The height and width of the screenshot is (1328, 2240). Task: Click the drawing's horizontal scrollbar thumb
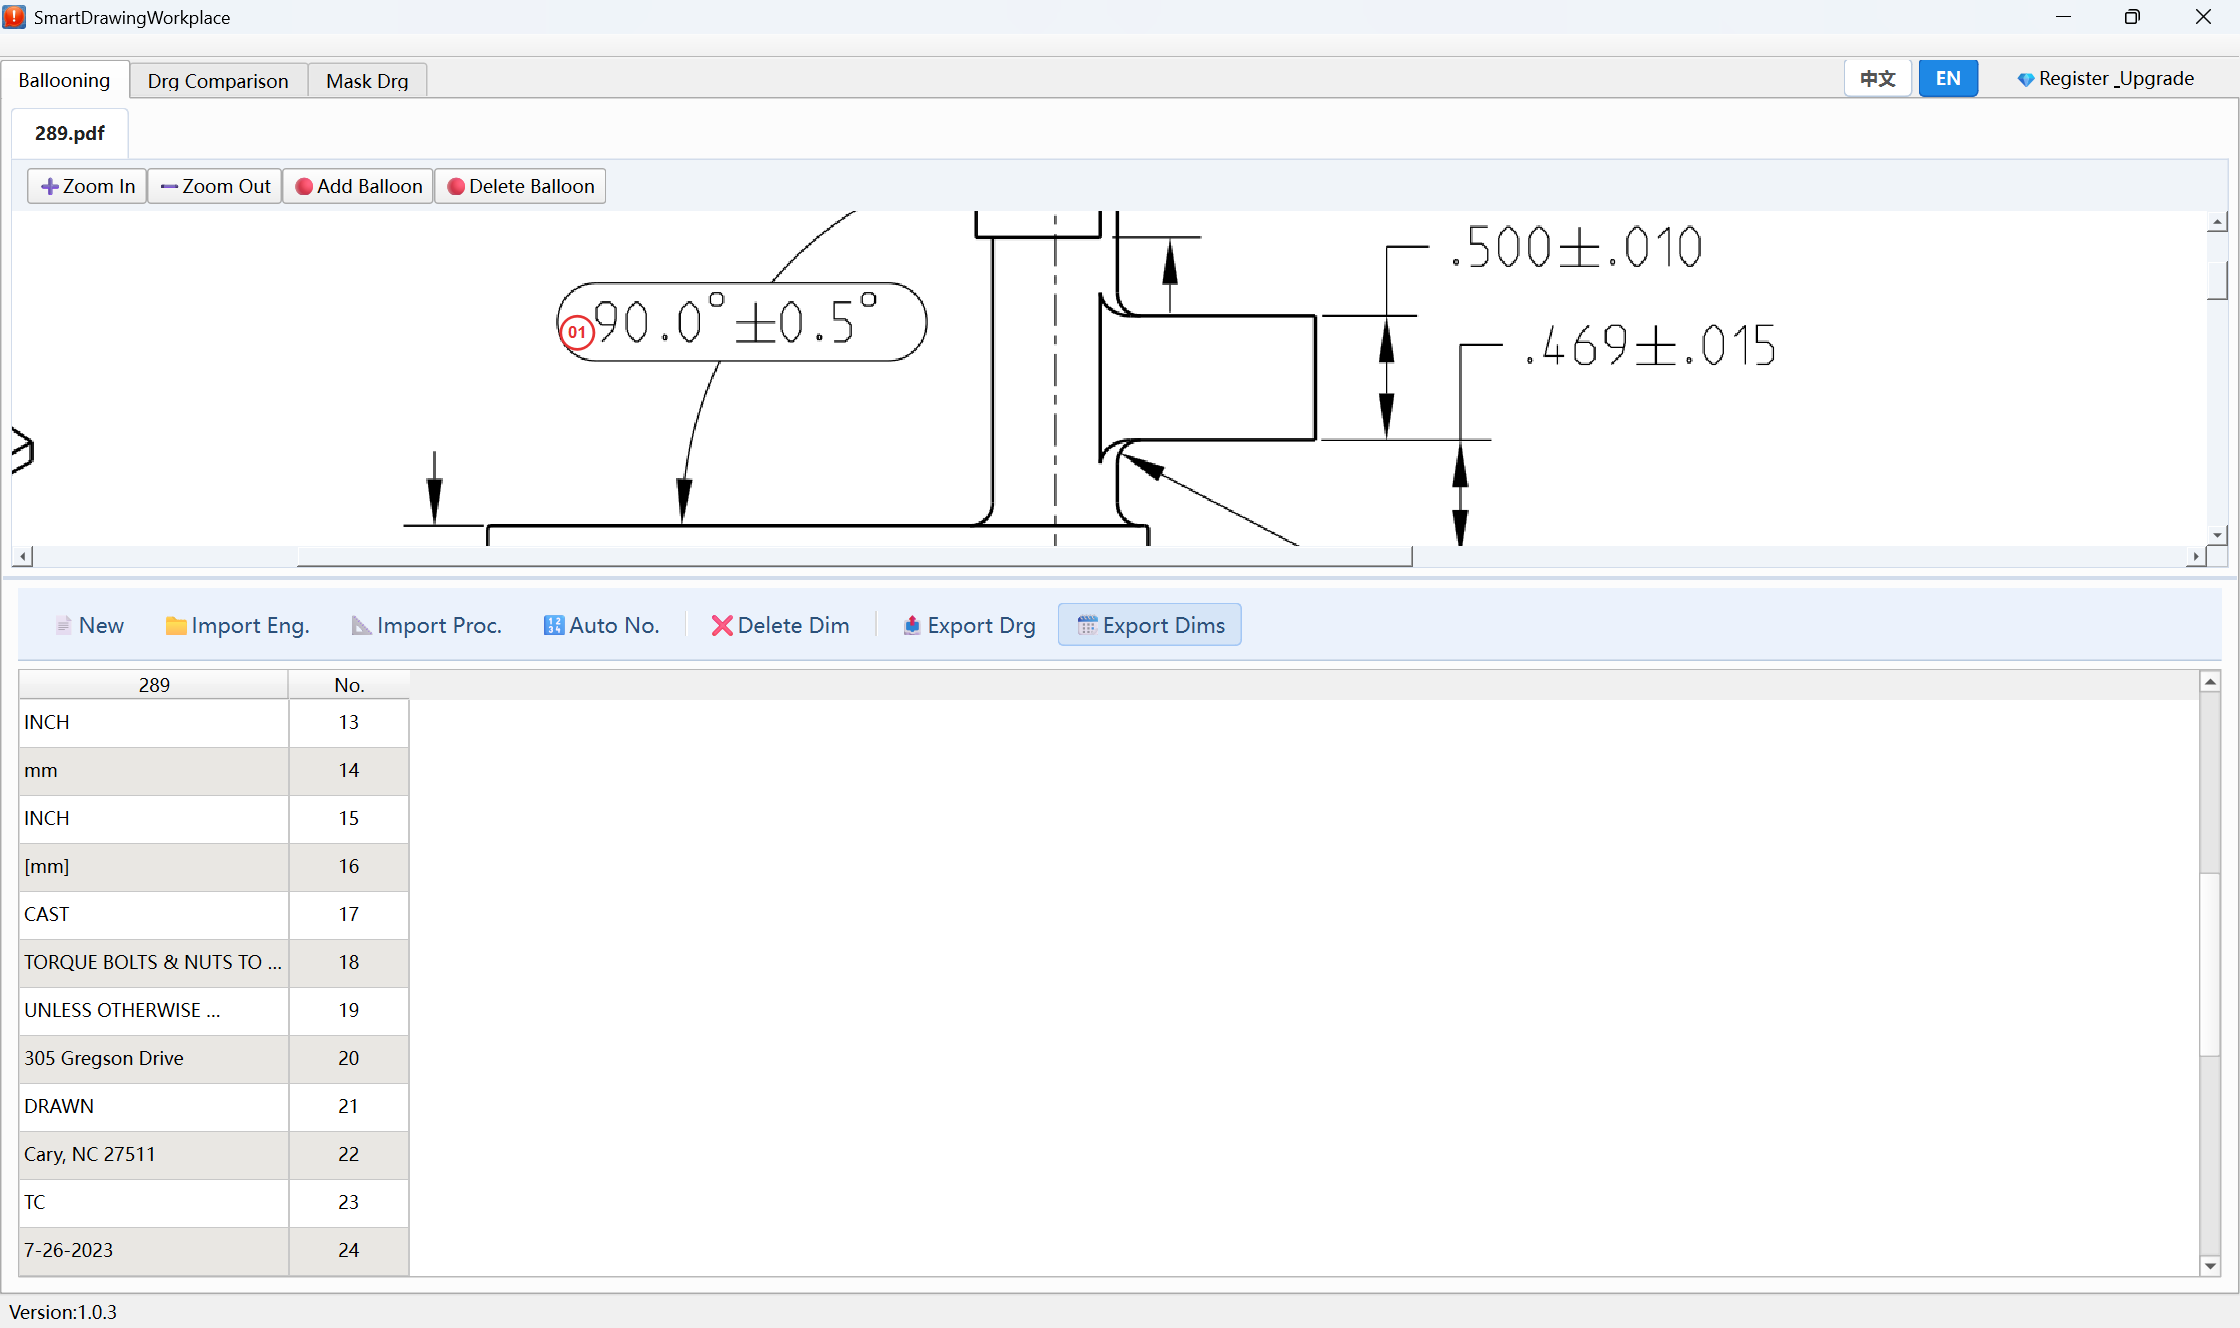click(x=854, y=557)
